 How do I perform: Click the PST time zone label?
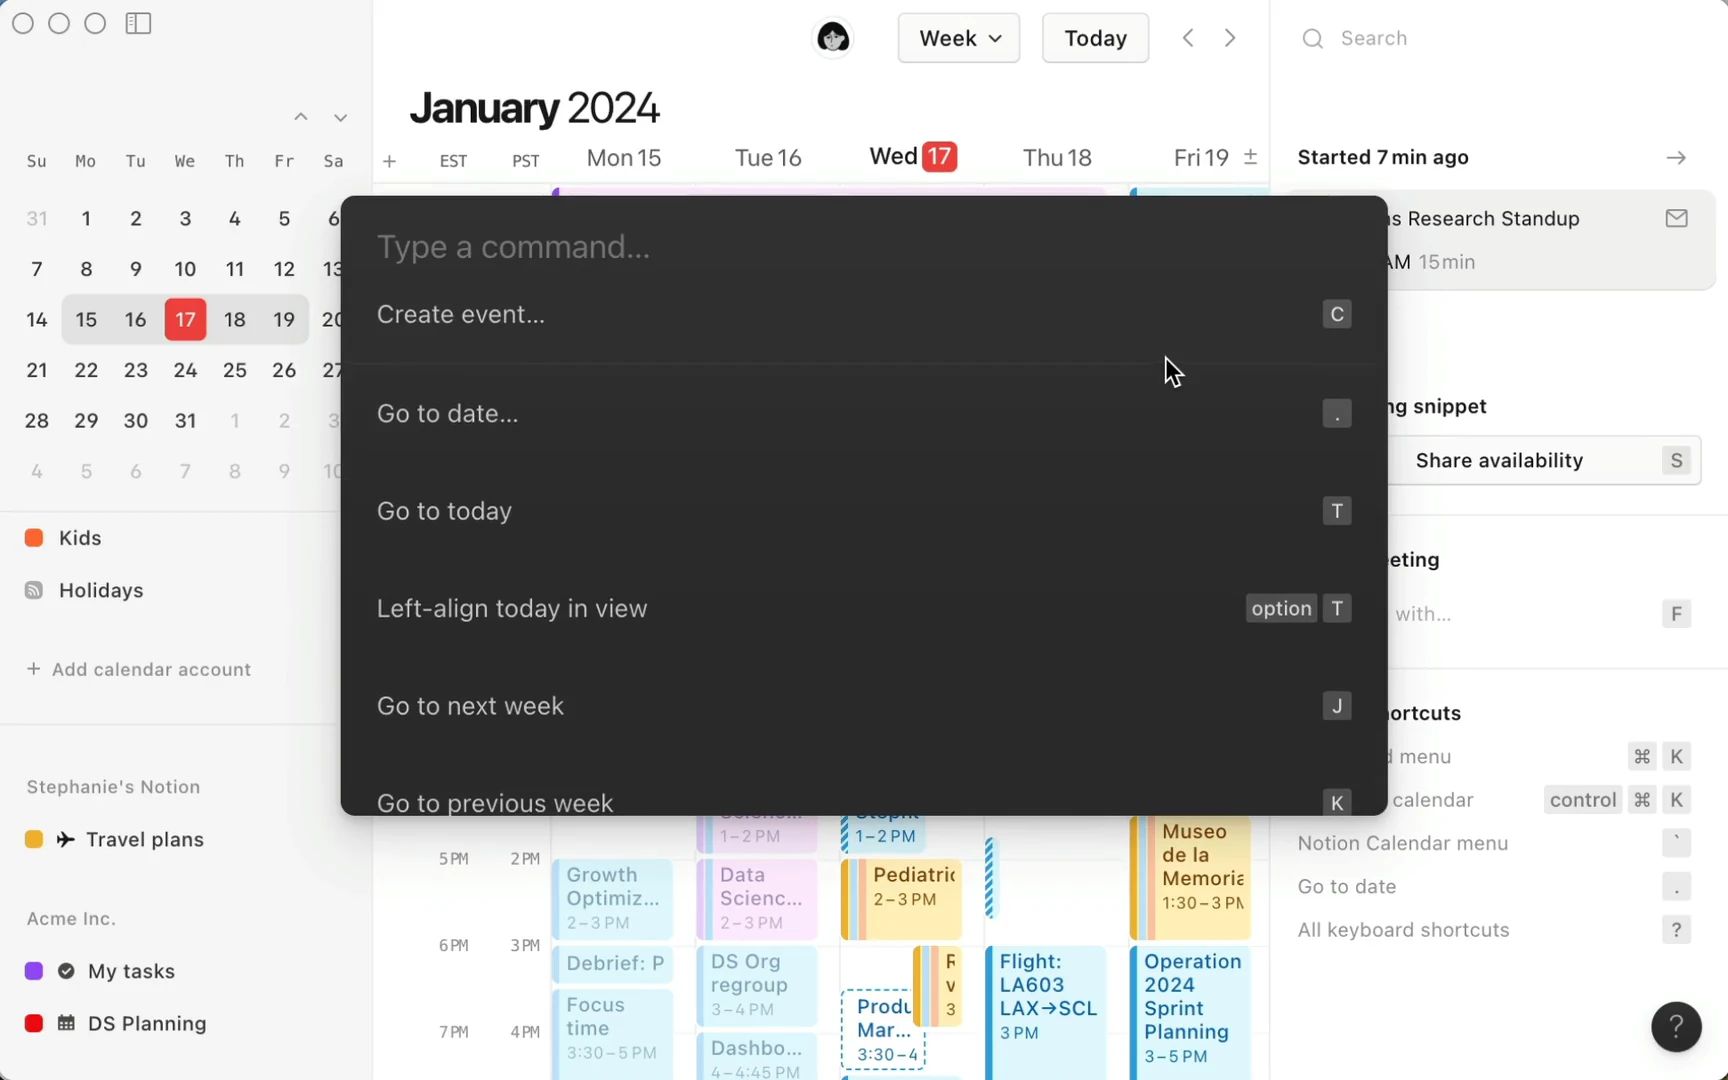point(526,161)
